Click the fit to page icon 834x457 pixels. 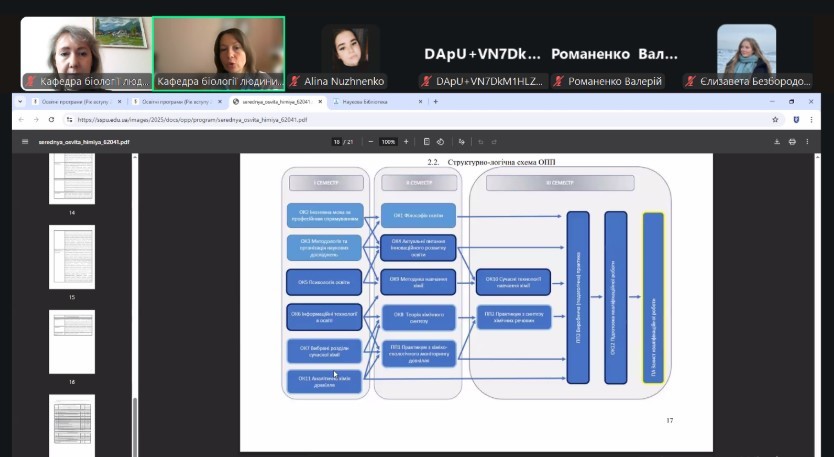427,142
